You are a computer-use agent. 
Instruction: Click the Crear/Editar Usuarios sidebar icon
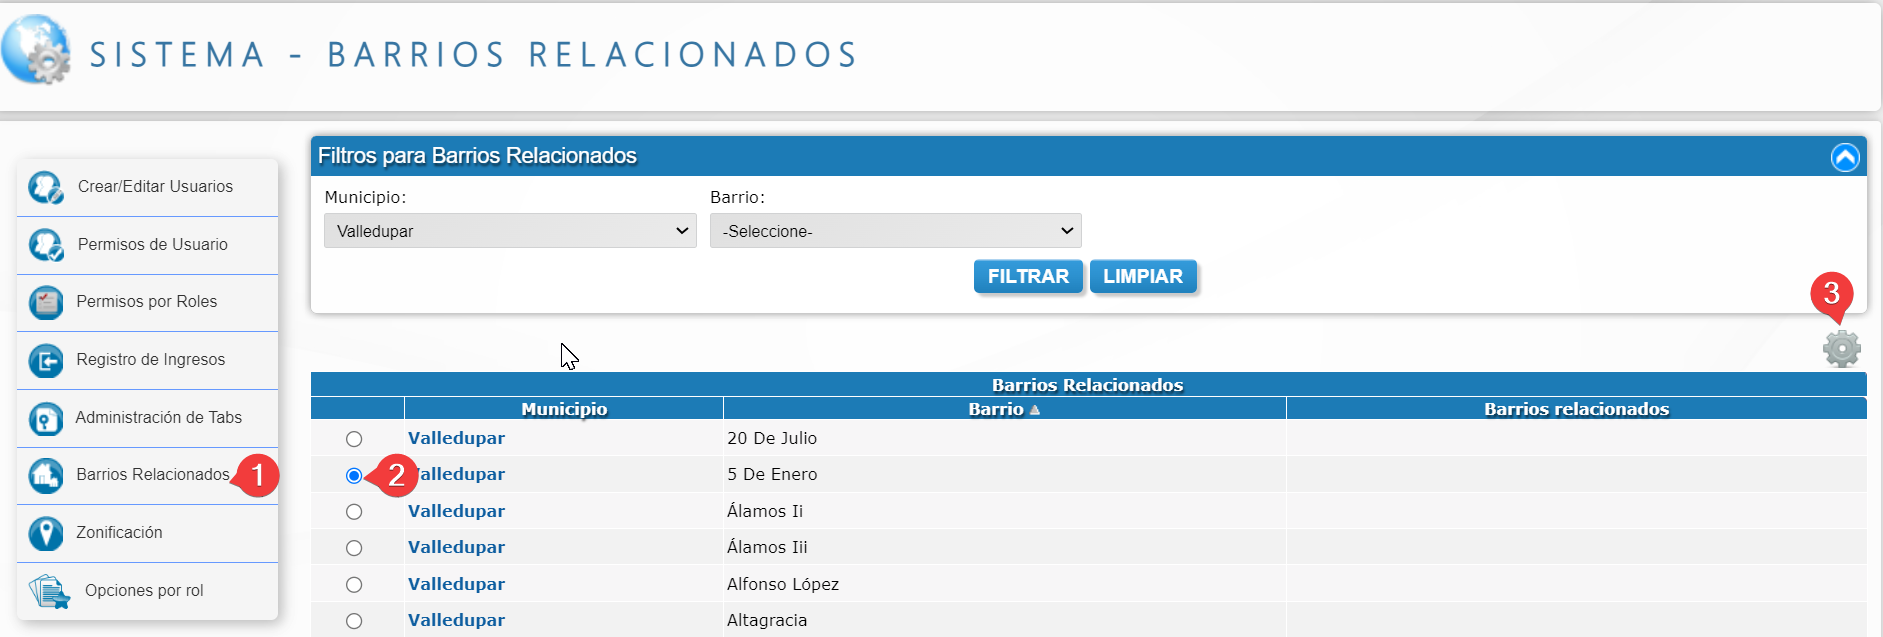point(46,187)
